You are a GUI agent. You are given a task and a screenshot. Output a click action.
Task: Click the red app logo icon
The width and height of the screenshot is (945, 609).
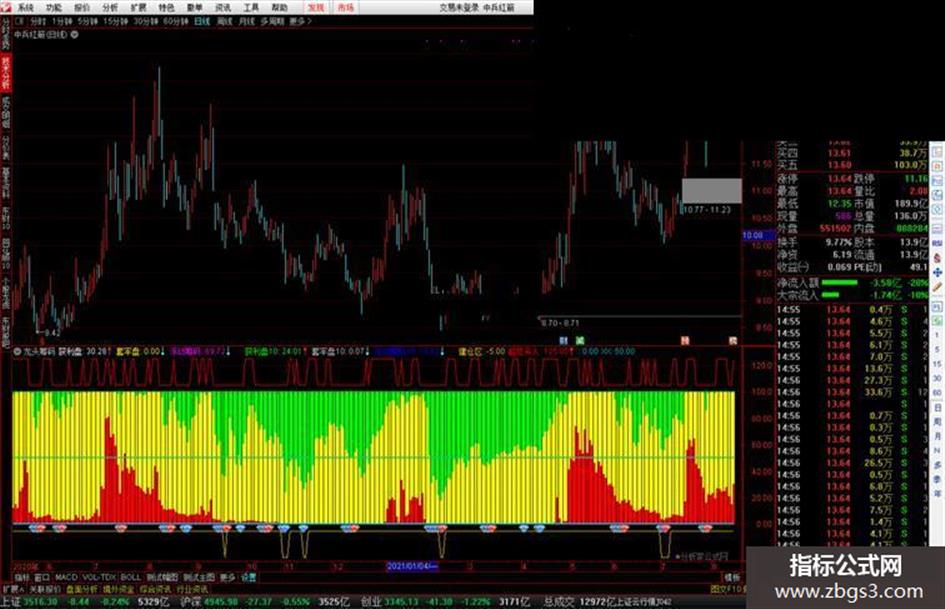click(6, 7)
